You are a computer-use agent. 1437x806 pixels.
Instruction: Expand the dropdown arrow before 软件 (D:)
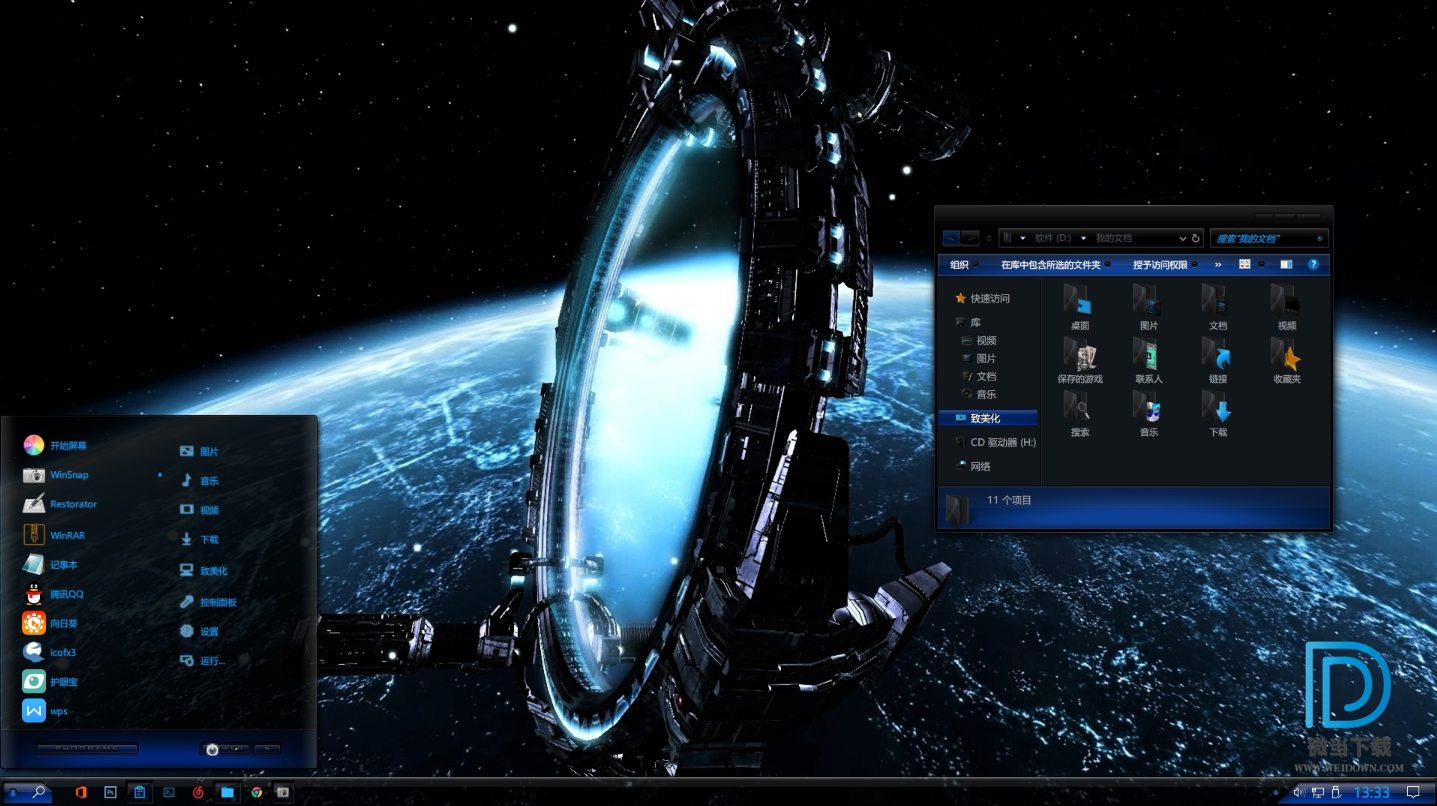click(1023, 238)
